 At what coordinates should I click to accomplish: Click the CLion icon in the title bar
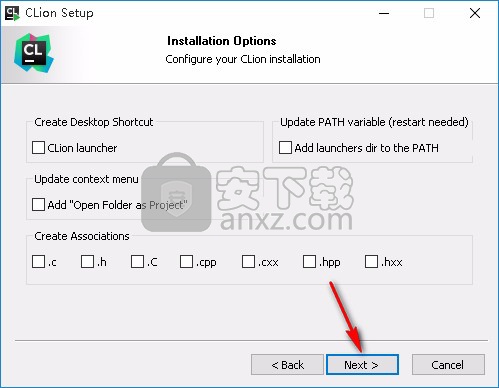point(12,13)
